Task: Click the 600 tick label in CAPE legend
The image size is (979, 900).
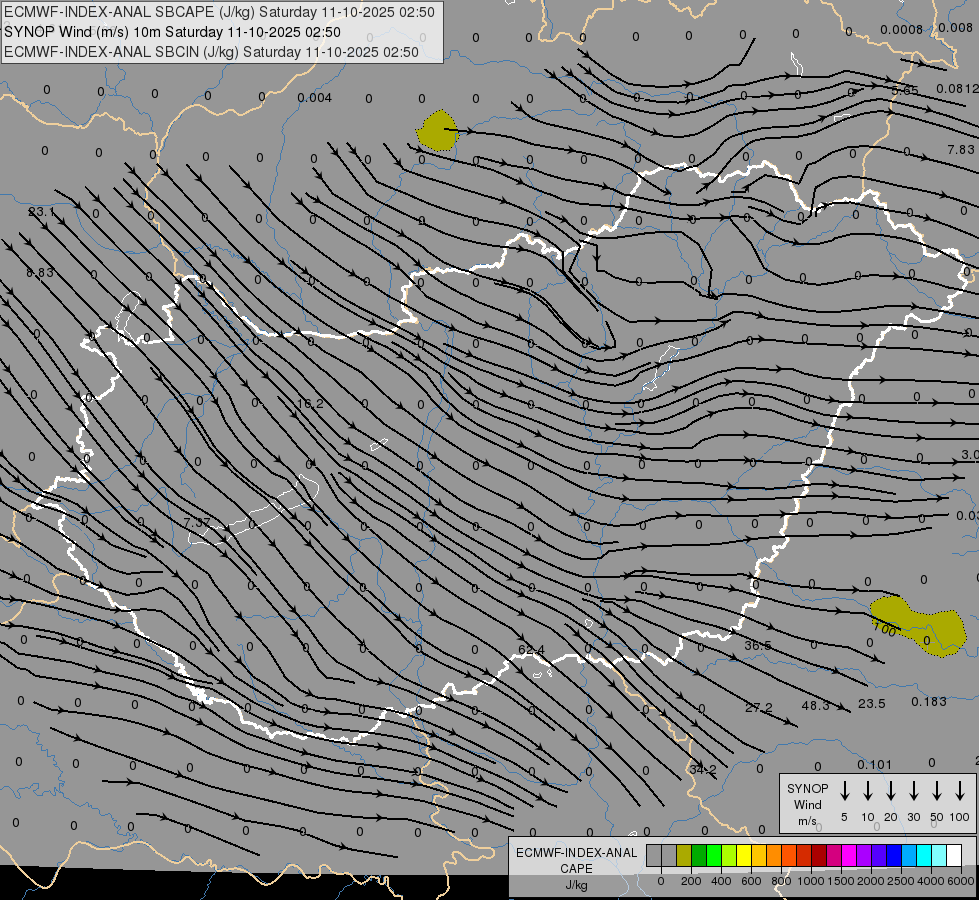Action: coord(751,881)
